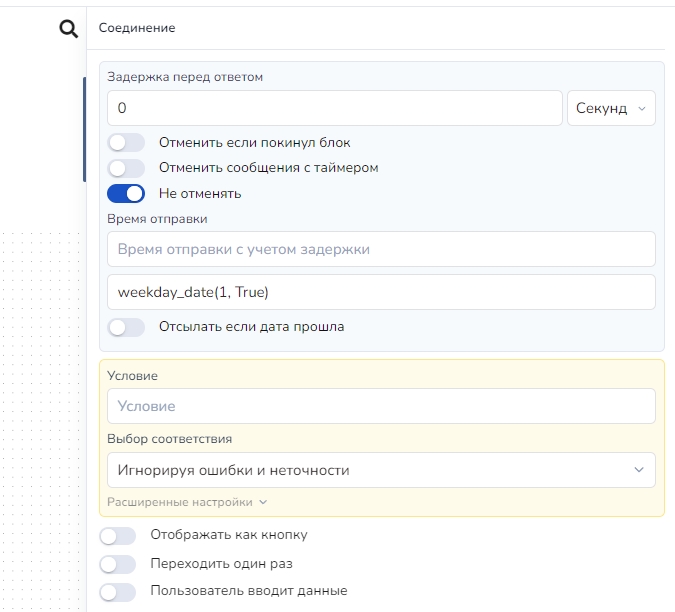Click the dotted canvas area at left
Viewport: 675px width, 612px height.
(x=40, y=400)
